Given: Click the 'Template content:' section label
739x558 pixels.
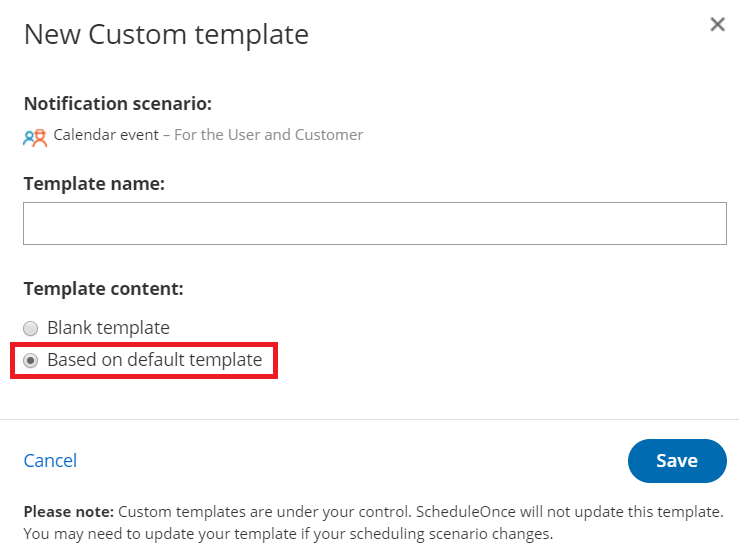Looking at the screenshot, I should (x=103, y=289).
